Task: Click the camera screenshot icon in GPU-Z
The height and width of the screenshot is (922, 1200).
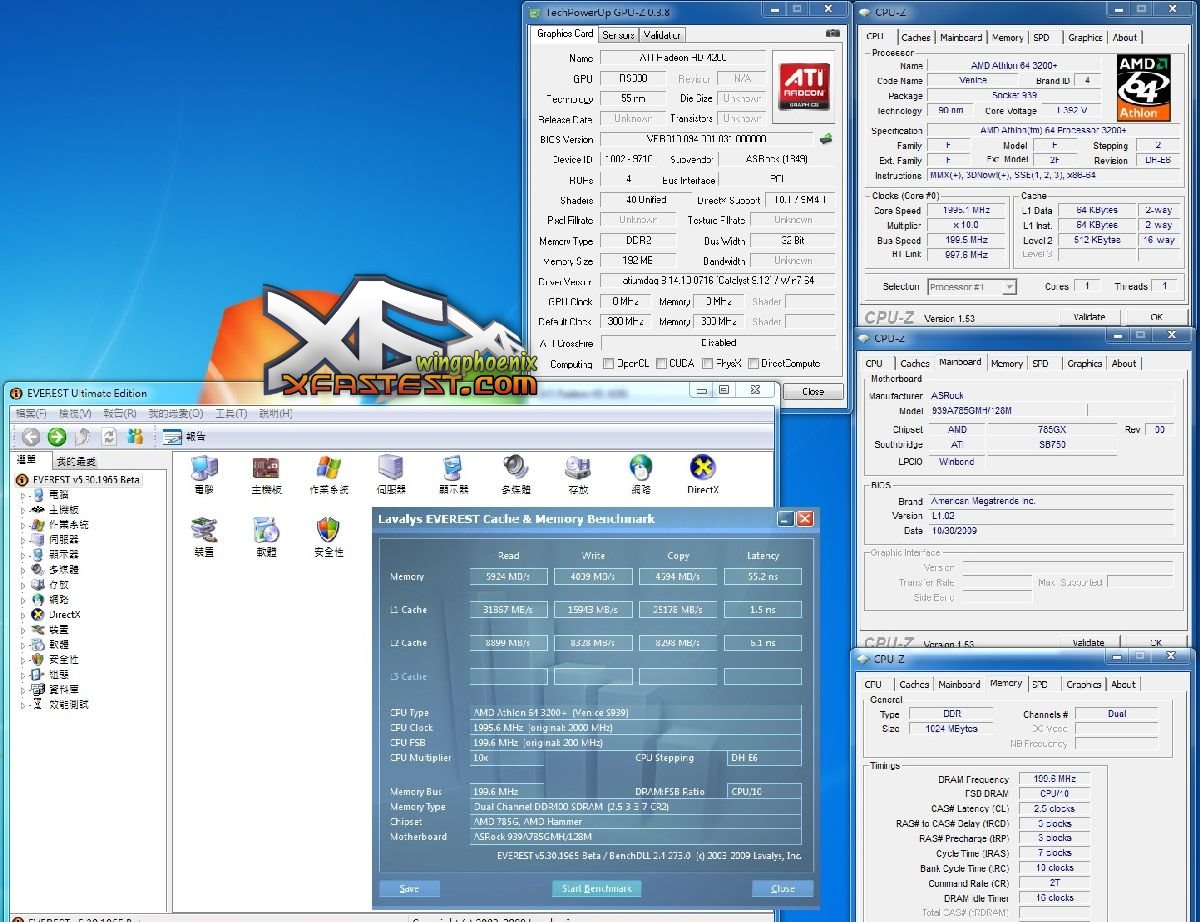Action: [833, 34]
